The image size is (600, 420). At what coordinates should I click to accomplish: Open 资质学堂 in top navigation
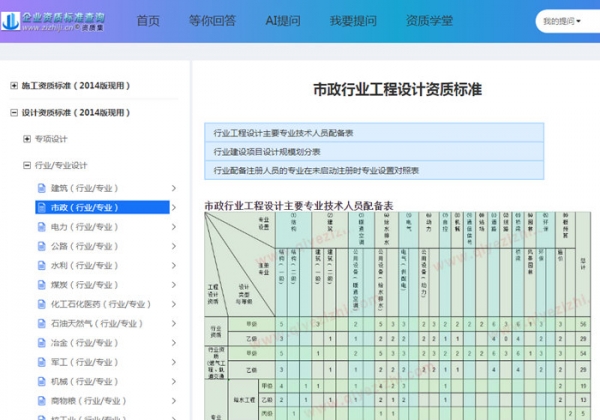click(x=429, y=21)
